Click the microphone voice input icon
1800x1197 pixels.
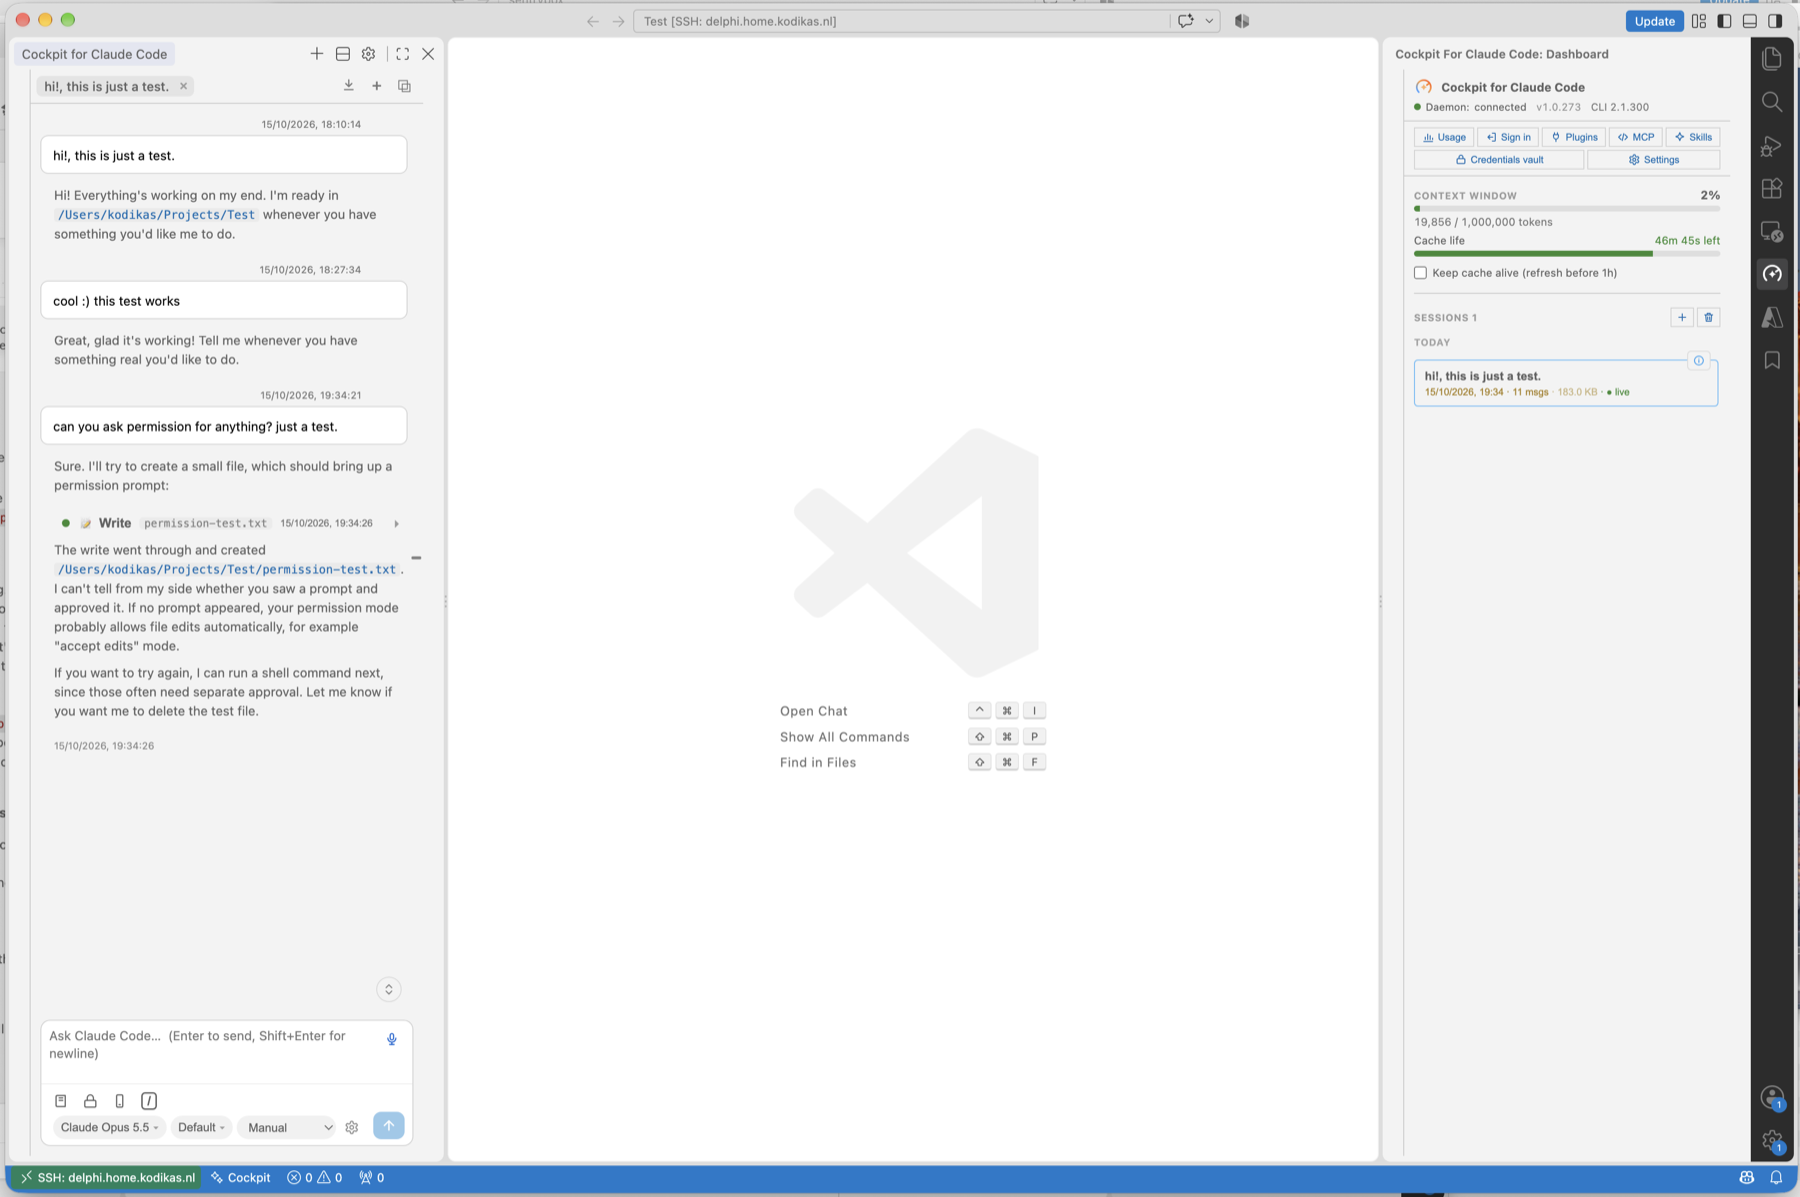coord(392,1039)
